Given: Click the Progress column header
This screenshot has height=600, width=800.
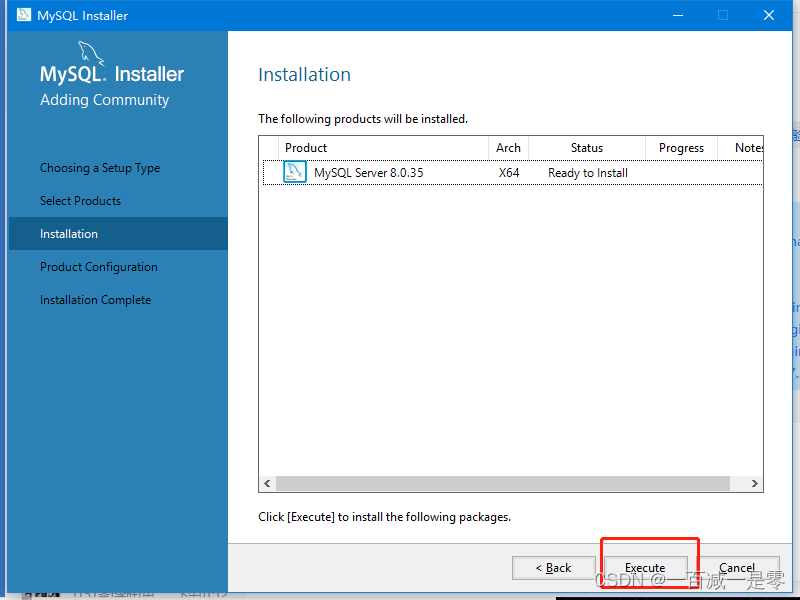Looking at the screenshot, I should [x=682, y=148].
